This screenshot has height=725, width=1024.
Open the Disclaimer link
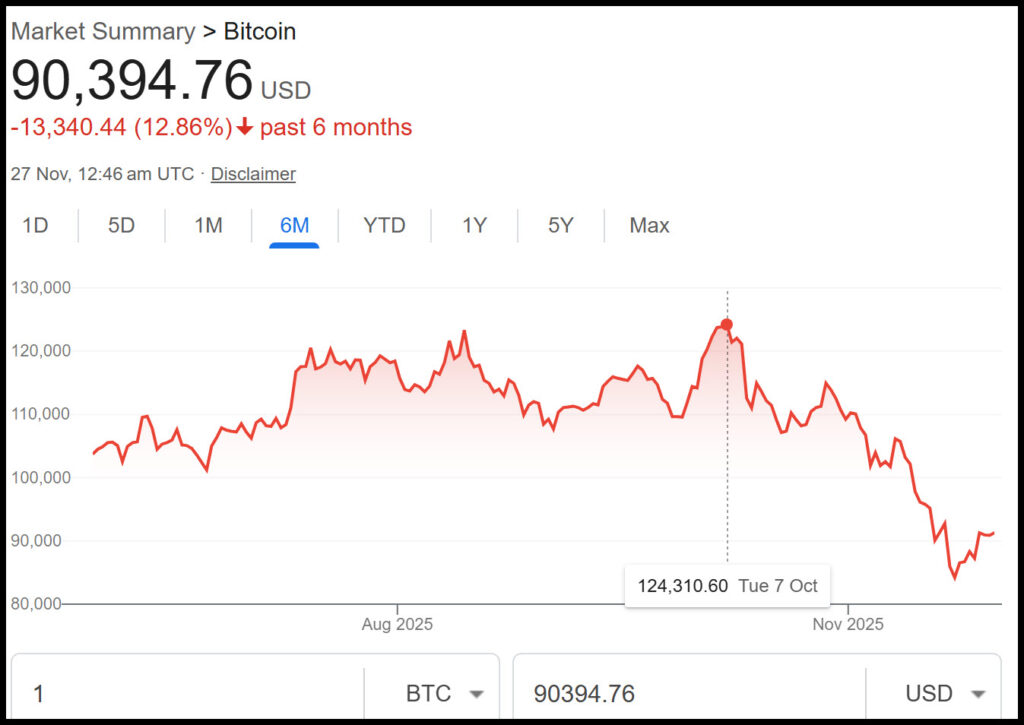253,174
